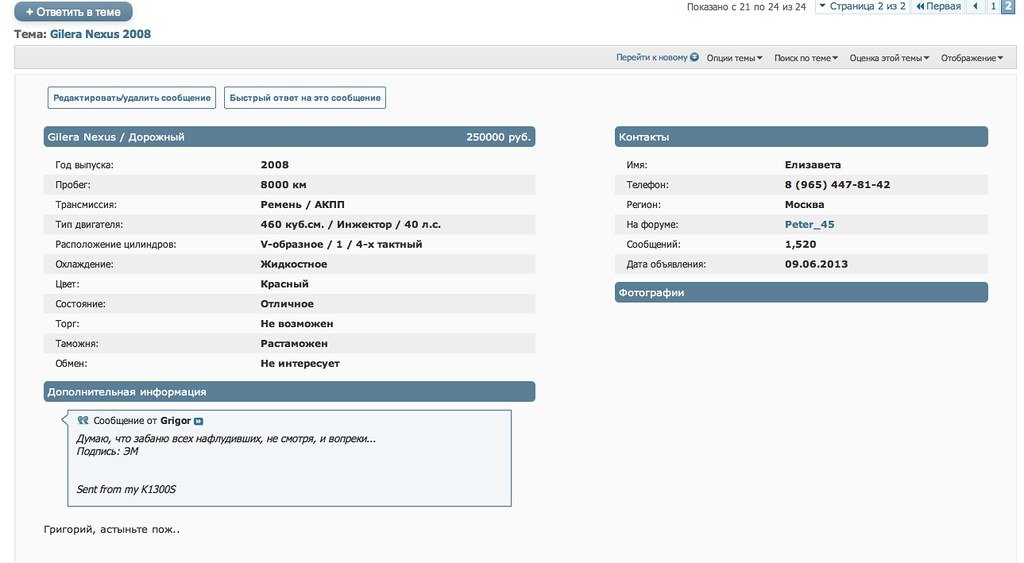Click the Показано с 21 по 24 из 24 text

[746, 7]
